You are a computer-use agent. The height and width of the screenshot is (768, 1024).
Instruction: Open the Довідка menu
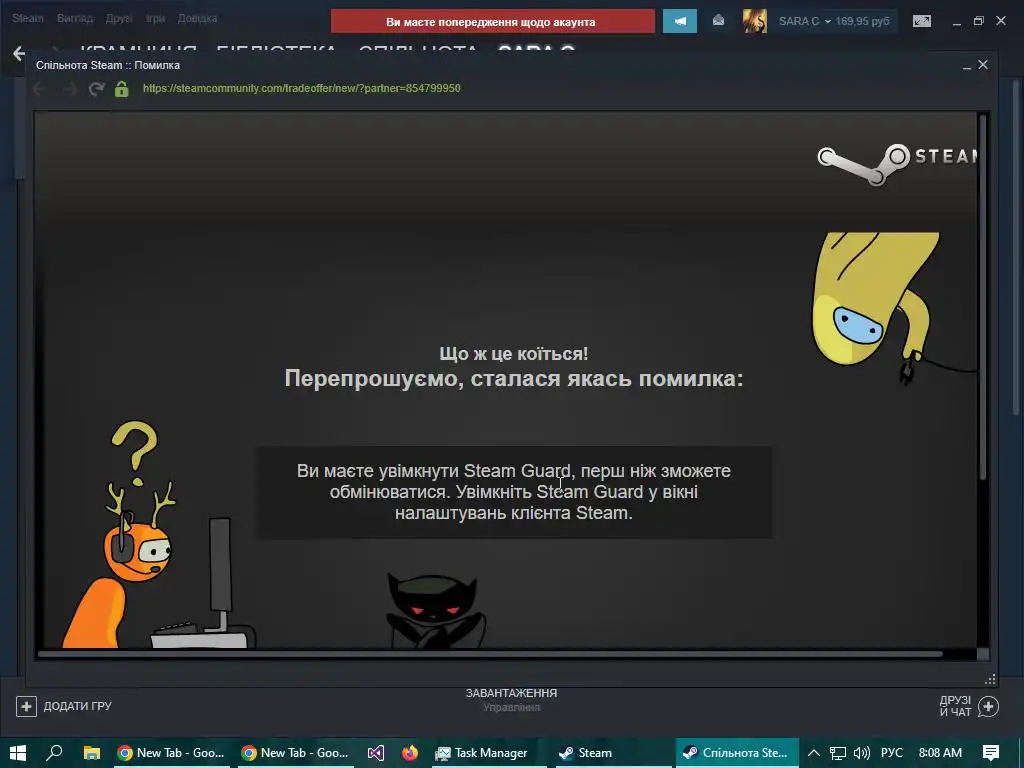[x=197, y=18]
